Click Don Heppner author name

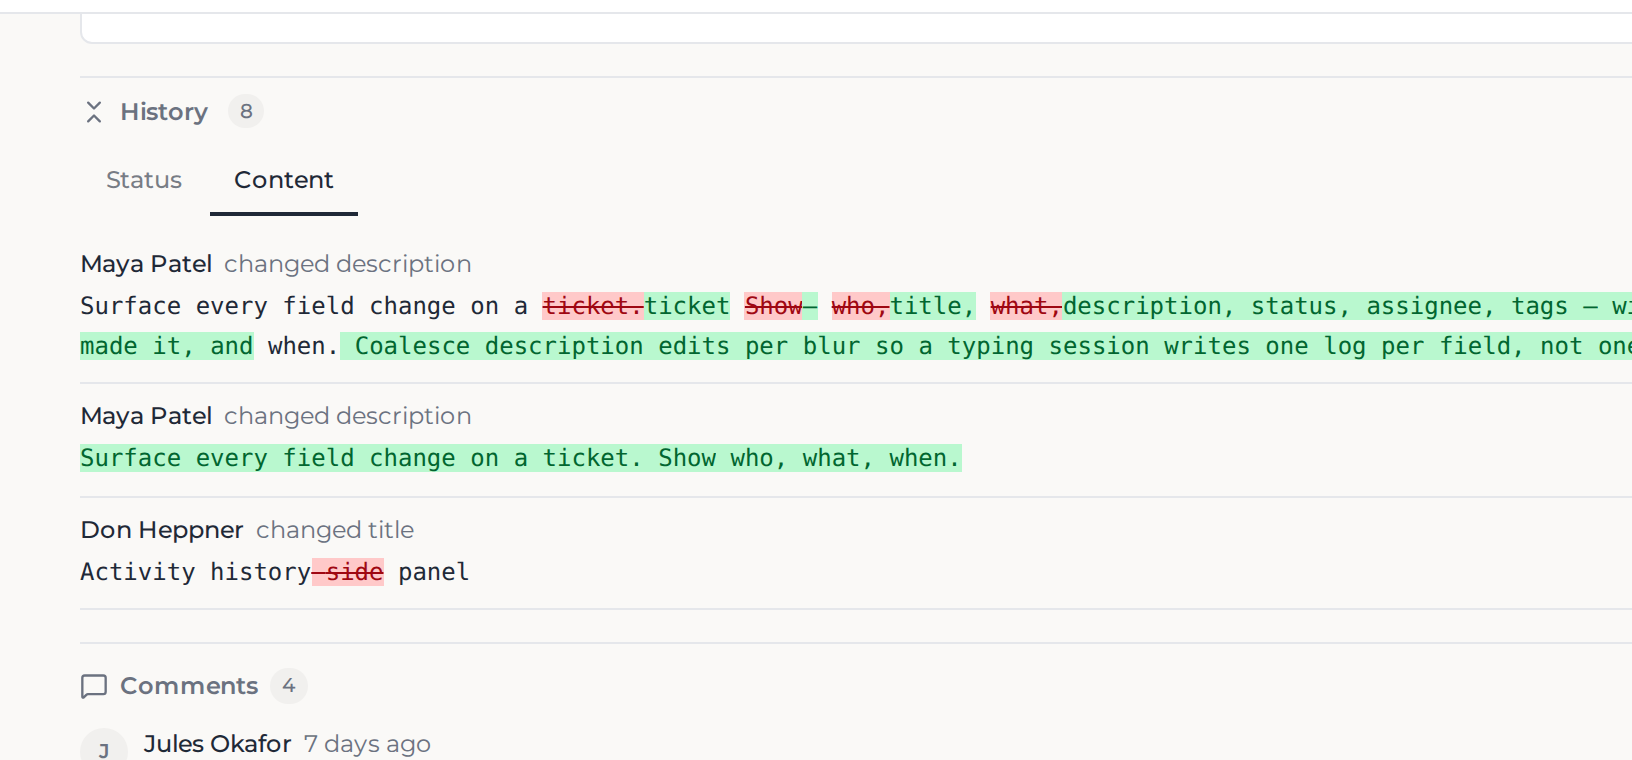click(162, 530)
